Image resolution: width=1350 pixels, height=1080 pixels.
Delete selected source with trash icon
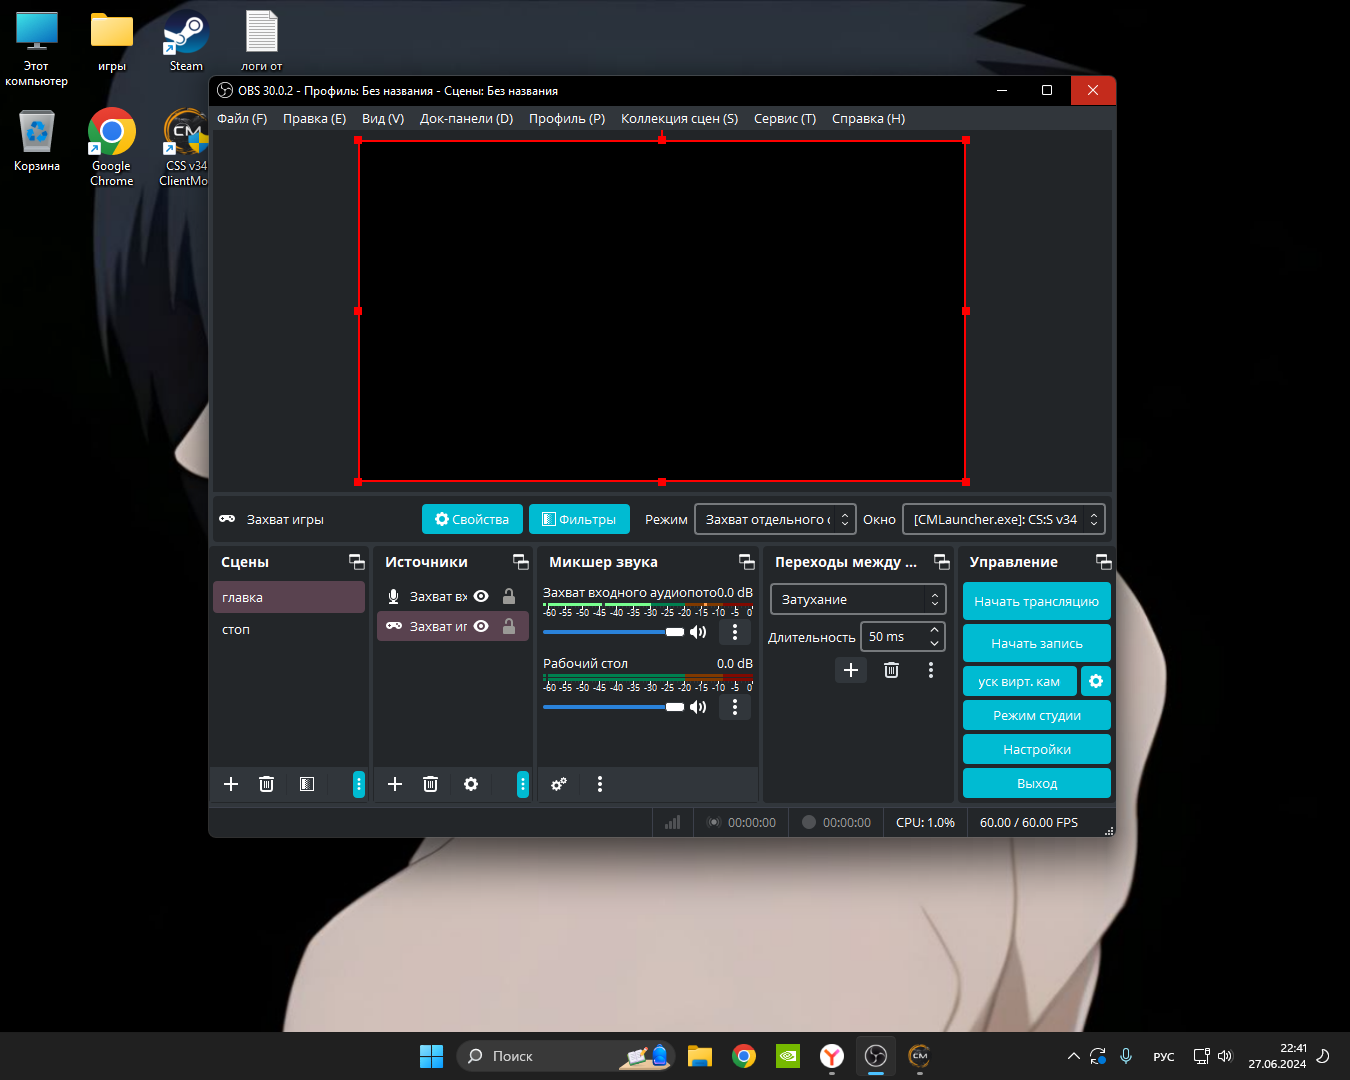430,784
